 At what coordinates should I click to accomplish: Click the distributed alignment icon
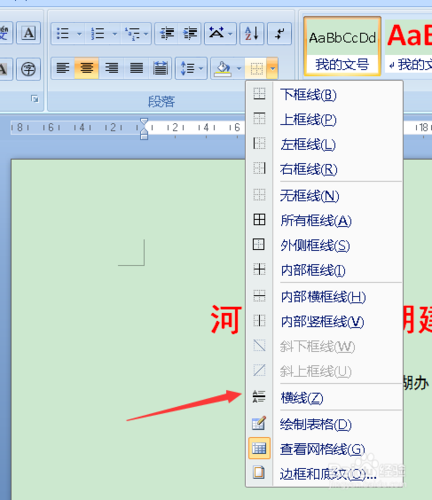pos(160,68)
